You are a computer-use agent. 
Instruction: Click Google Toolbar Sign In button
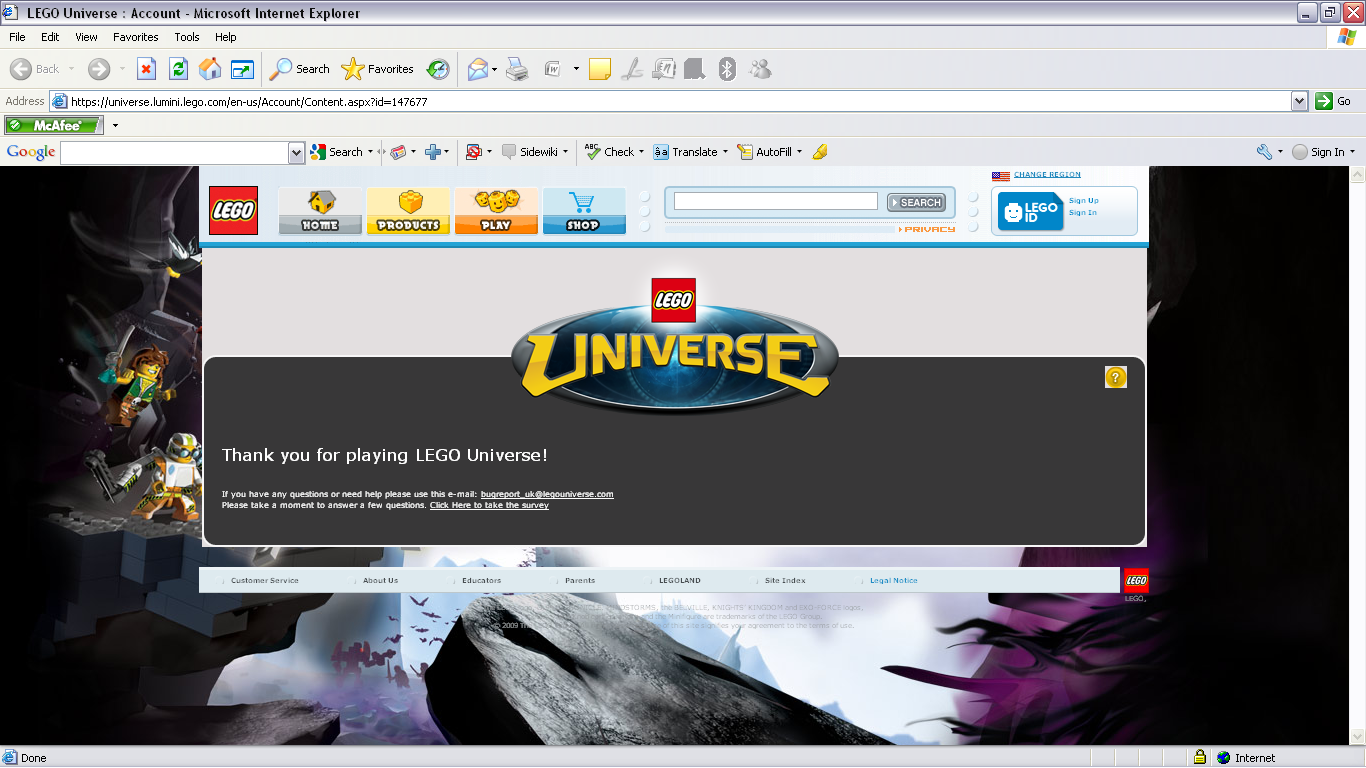point(1318,152)
